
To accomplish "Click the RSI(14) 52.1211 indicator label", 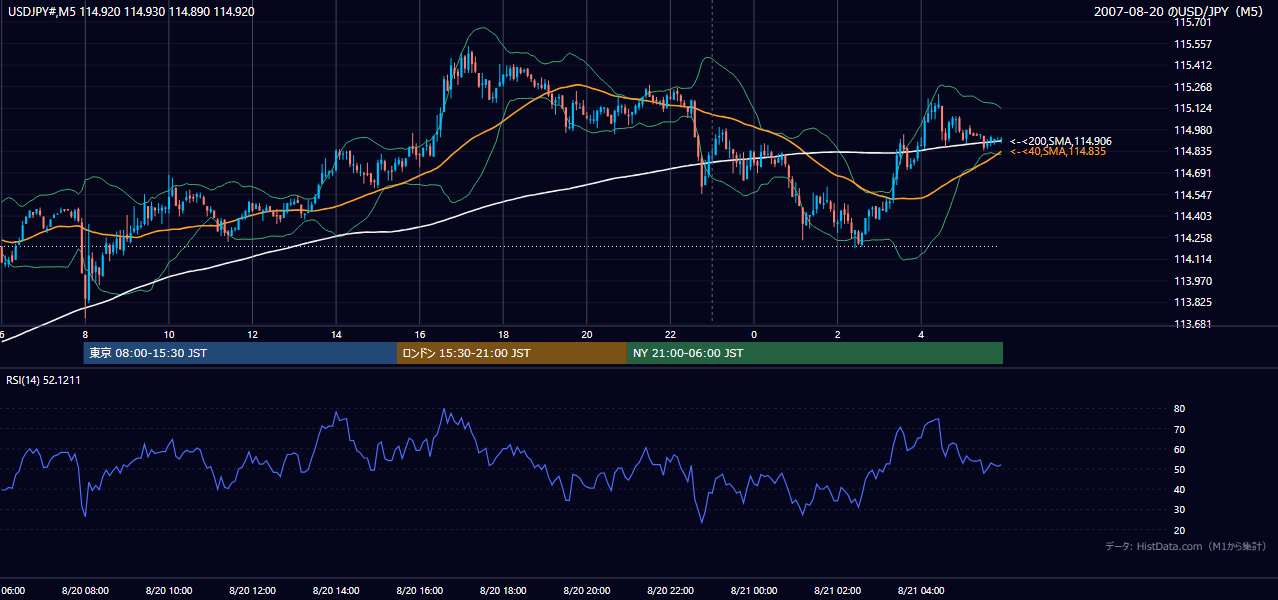I will tap(44, 380).
